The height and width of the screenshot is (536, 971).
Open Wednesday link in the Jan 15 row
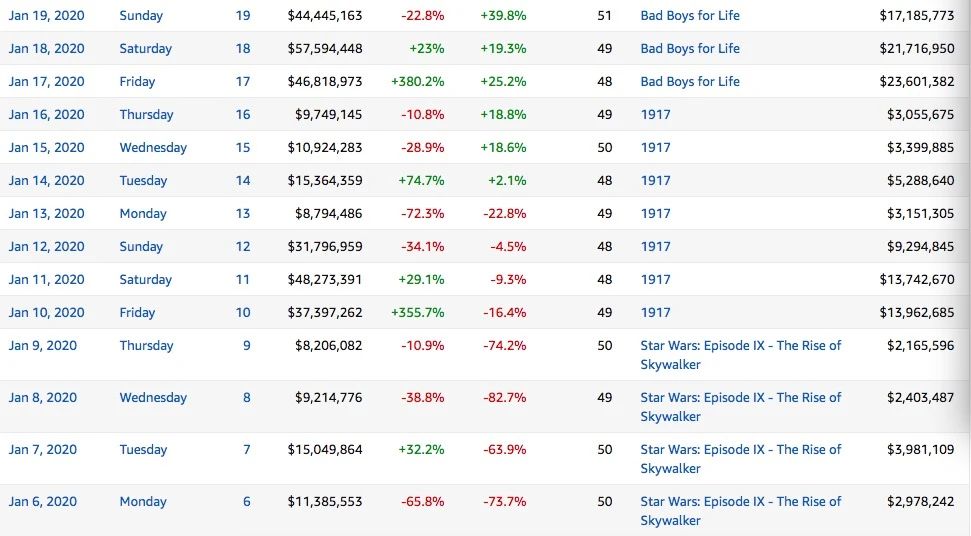pyautogui.click(x=153, y=148)
